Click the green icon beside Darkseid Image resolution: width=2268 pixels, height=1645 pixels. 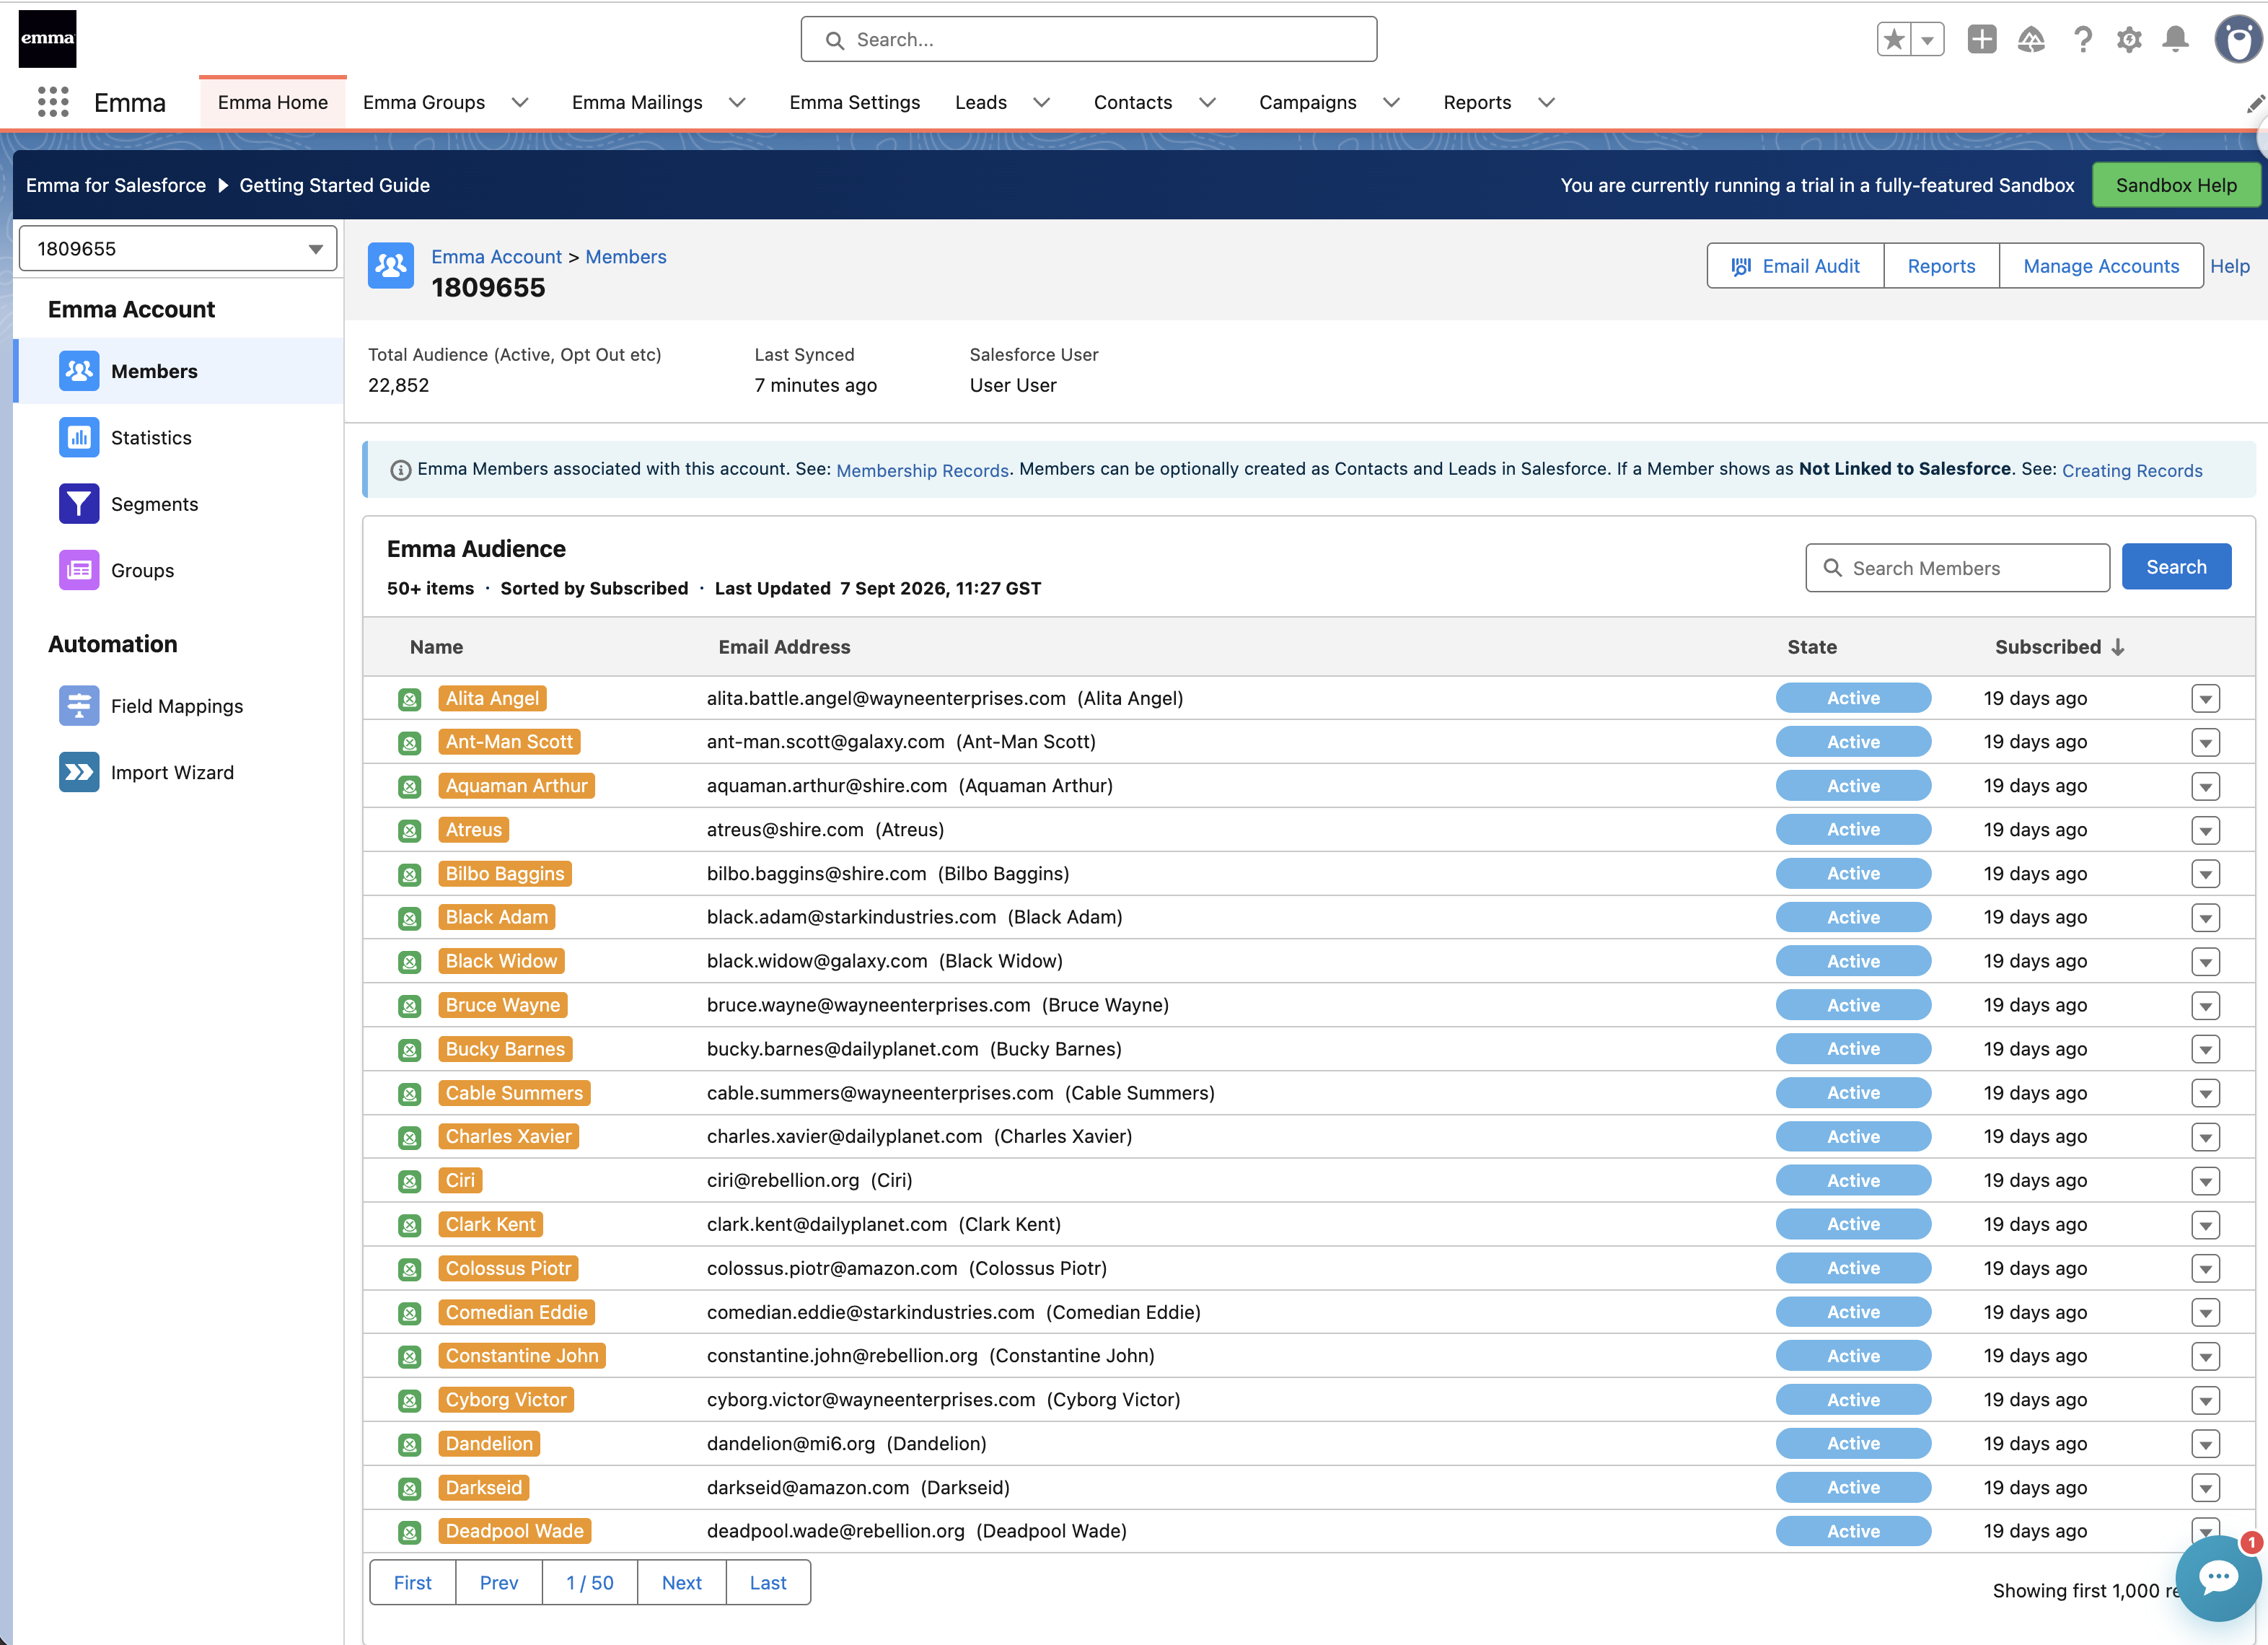click(x=409, y=1488)
